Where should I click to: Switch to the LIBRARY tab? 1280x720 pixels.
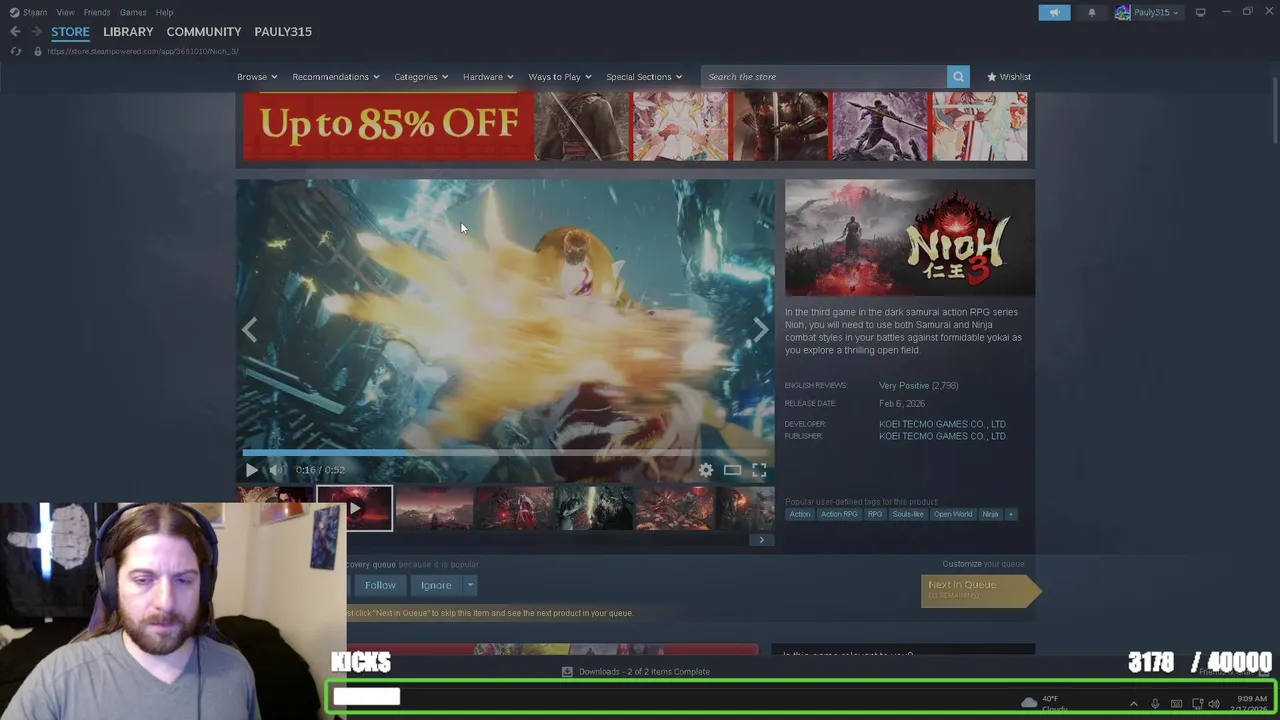128,32
